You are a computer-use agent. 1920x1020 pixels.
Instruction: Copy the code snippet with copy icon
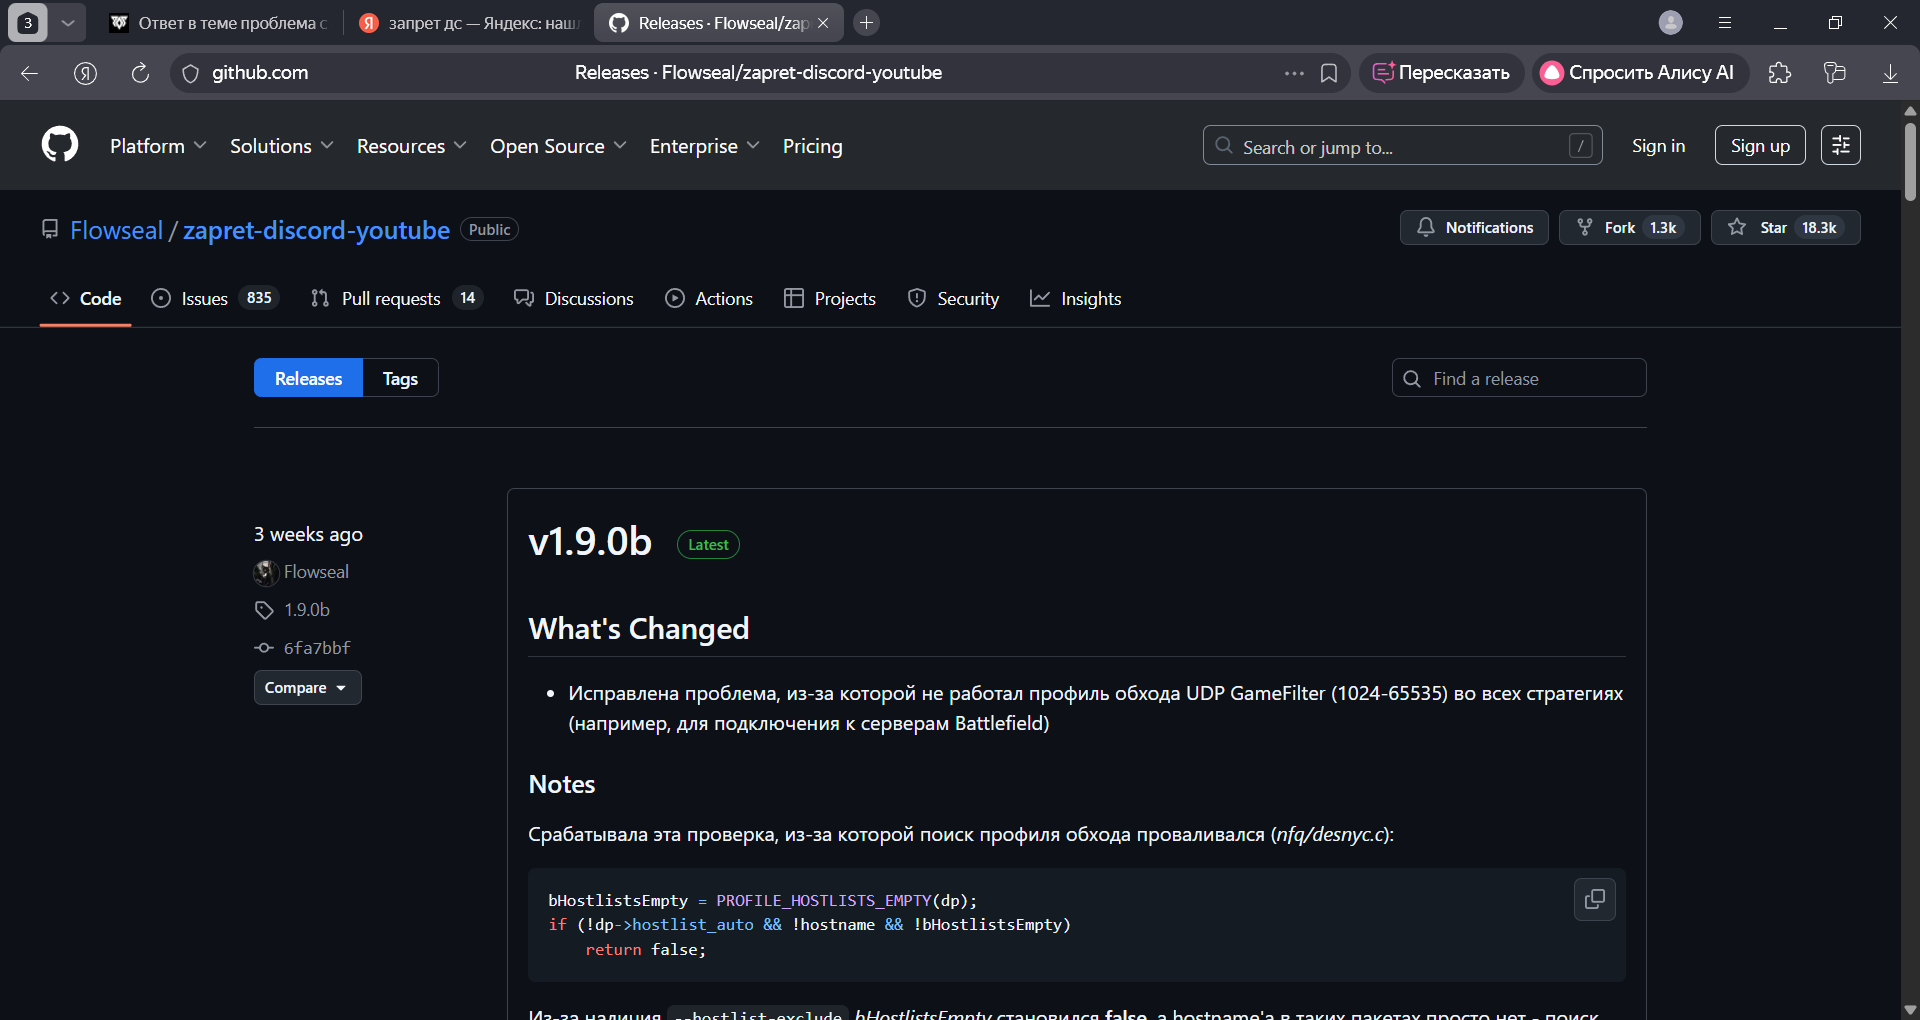pyautogui.click(x=1594, y=899)
